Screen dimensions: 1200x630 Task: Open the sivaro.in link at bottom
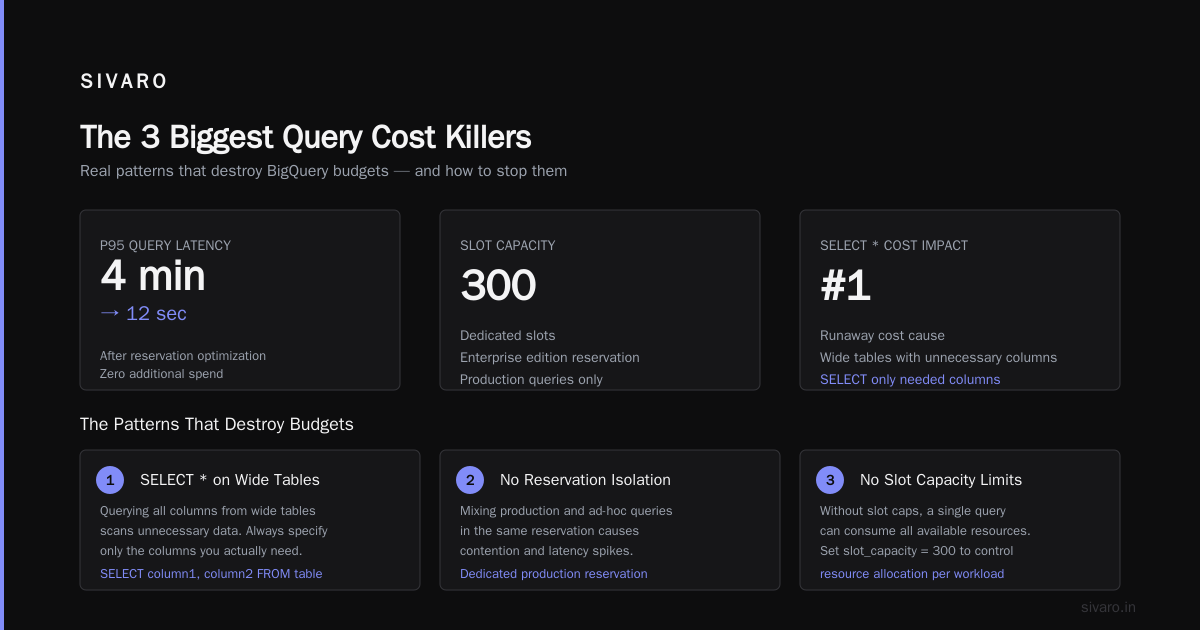[x=1108, y=607]
